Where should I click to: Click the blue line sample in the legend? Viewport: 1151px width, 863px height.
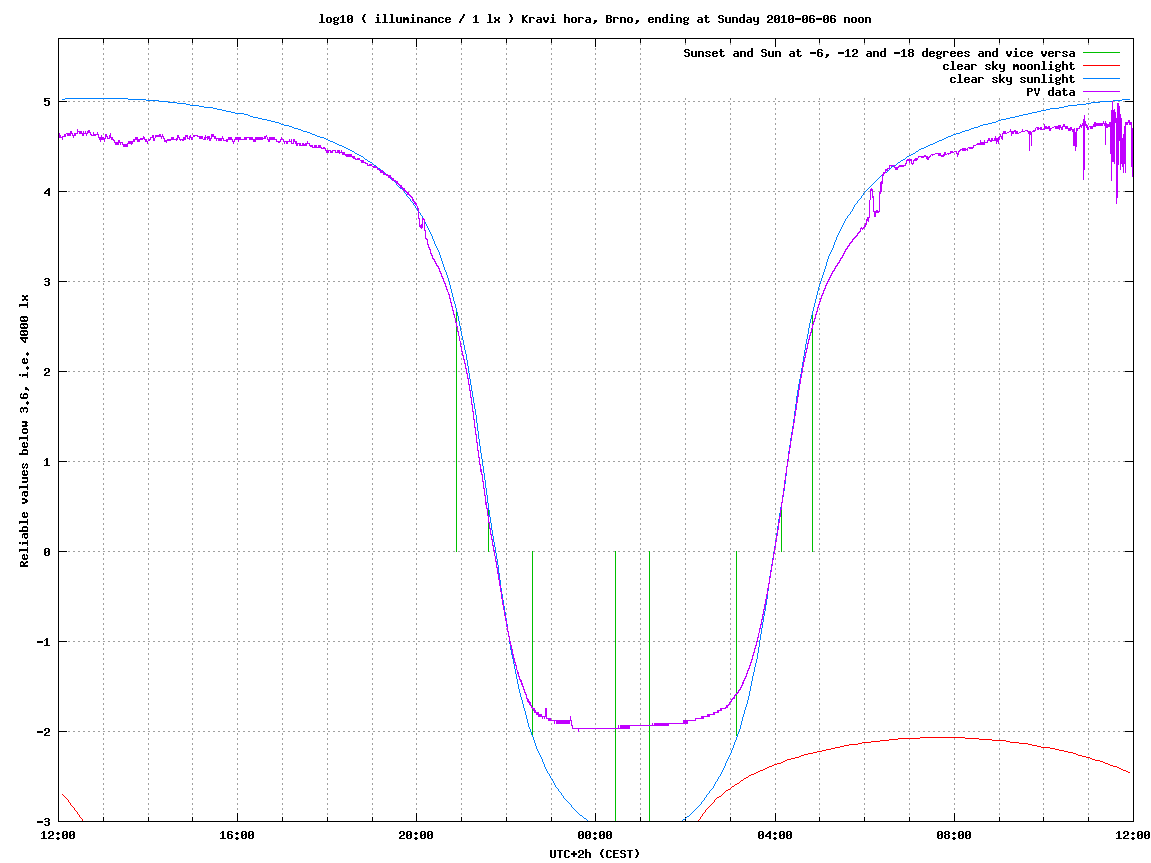tap(1101, 79)
